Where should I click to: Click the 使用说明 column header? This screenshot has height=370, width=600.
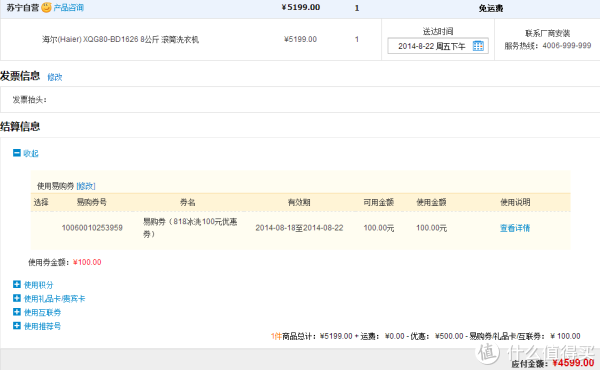click(515, 202)
